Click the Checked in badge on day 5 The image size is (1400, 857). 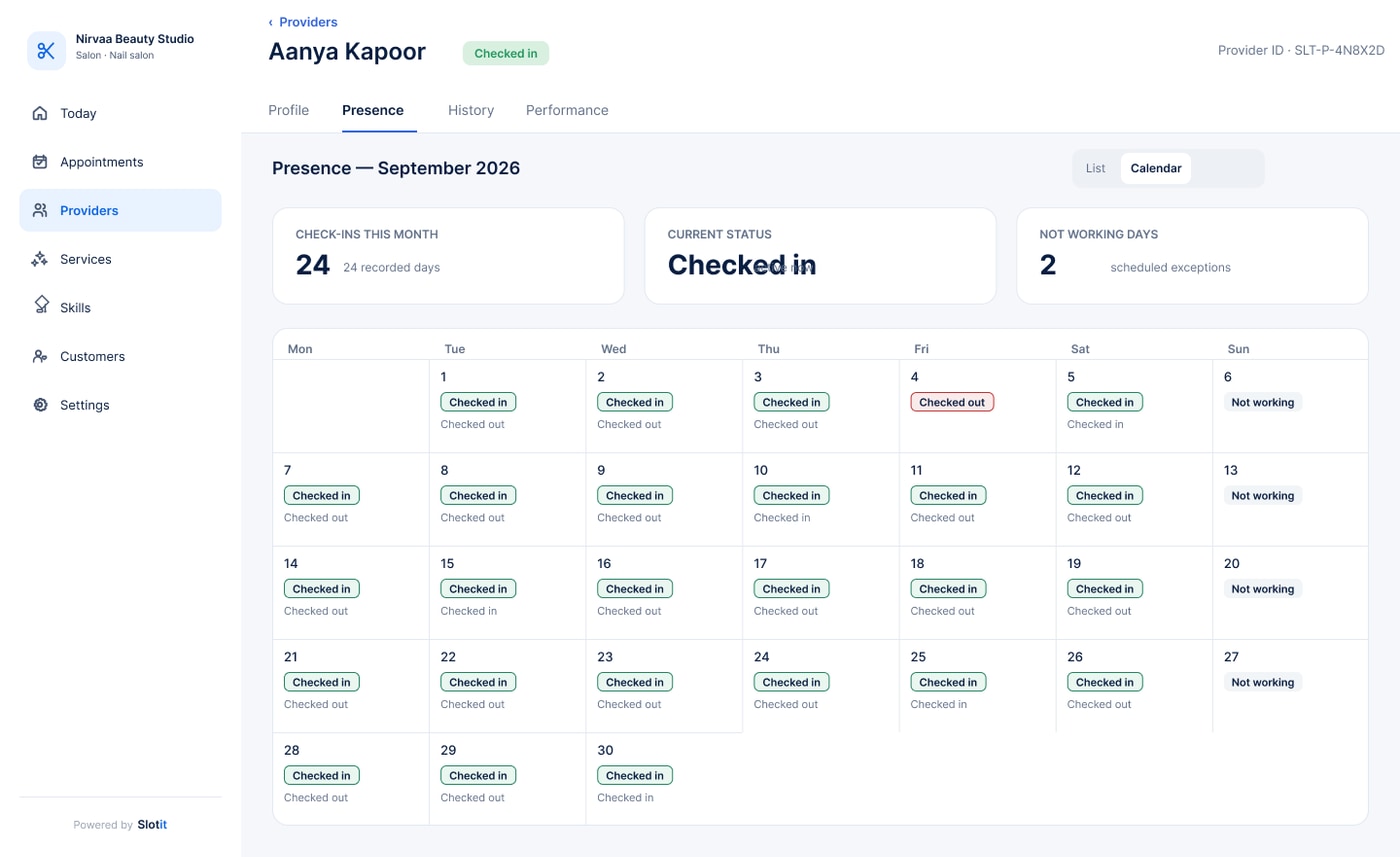point(1105,402)
